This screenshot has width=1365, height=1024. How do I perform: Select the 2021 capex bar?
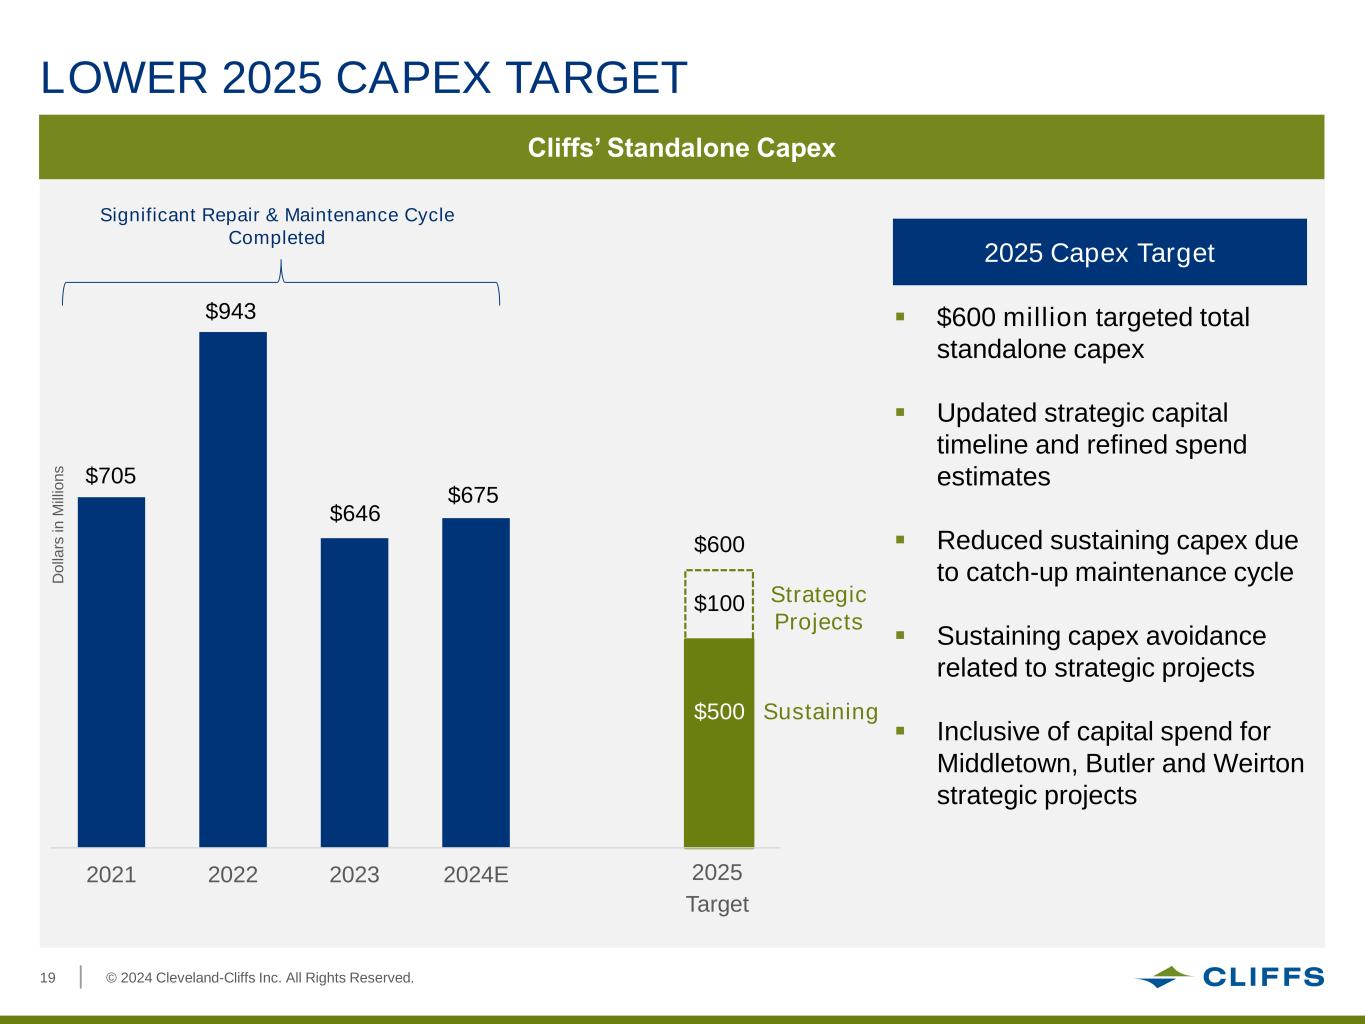[x=111, y=672]
